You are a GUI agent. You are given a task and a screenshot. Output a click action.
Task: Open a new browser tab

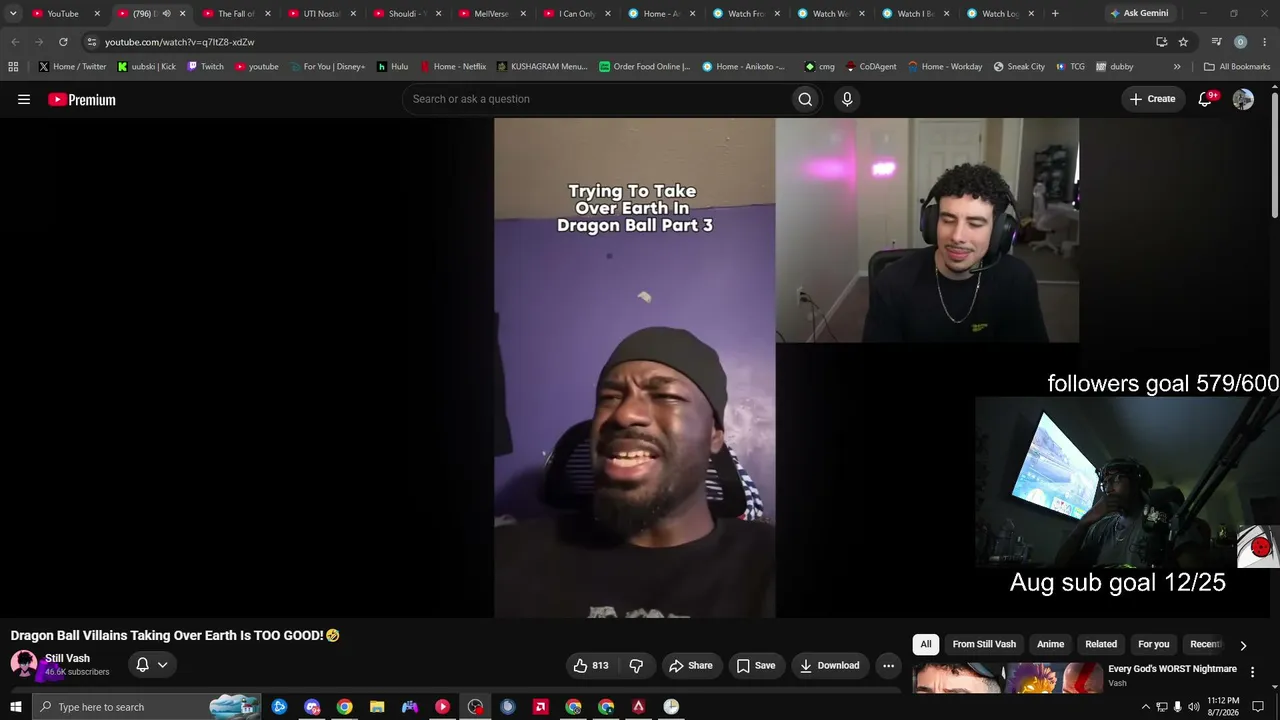click(1055, 14)
